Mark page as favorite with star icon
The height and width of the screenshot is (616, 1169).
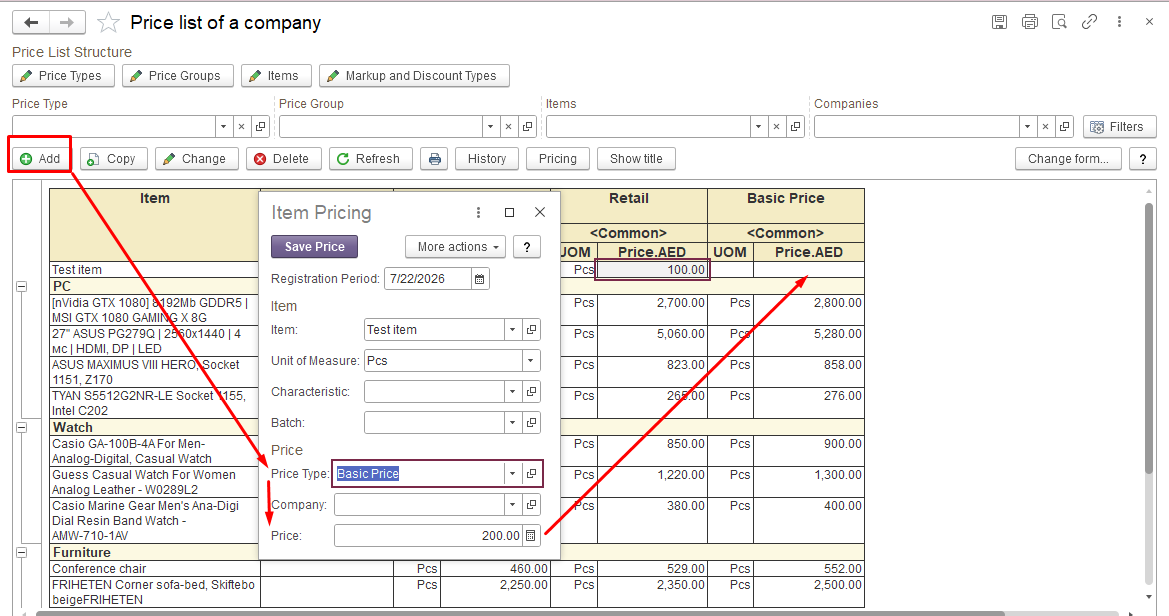tap(108, 22)
